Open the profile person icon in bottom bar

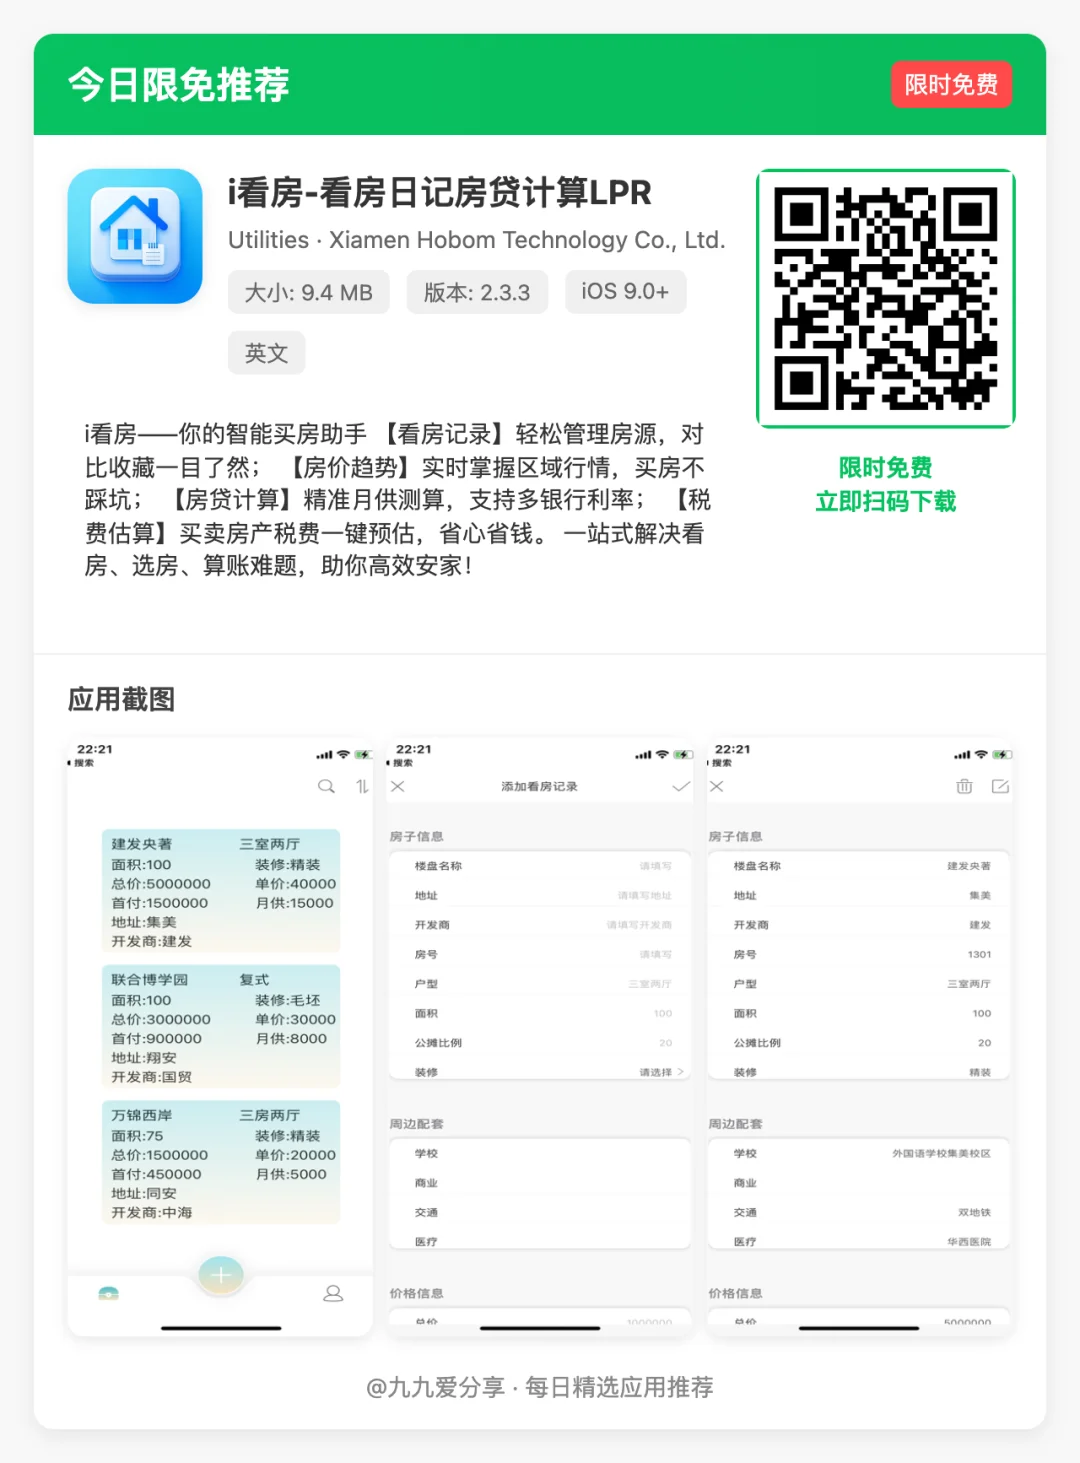click(x=333, y=1293)
